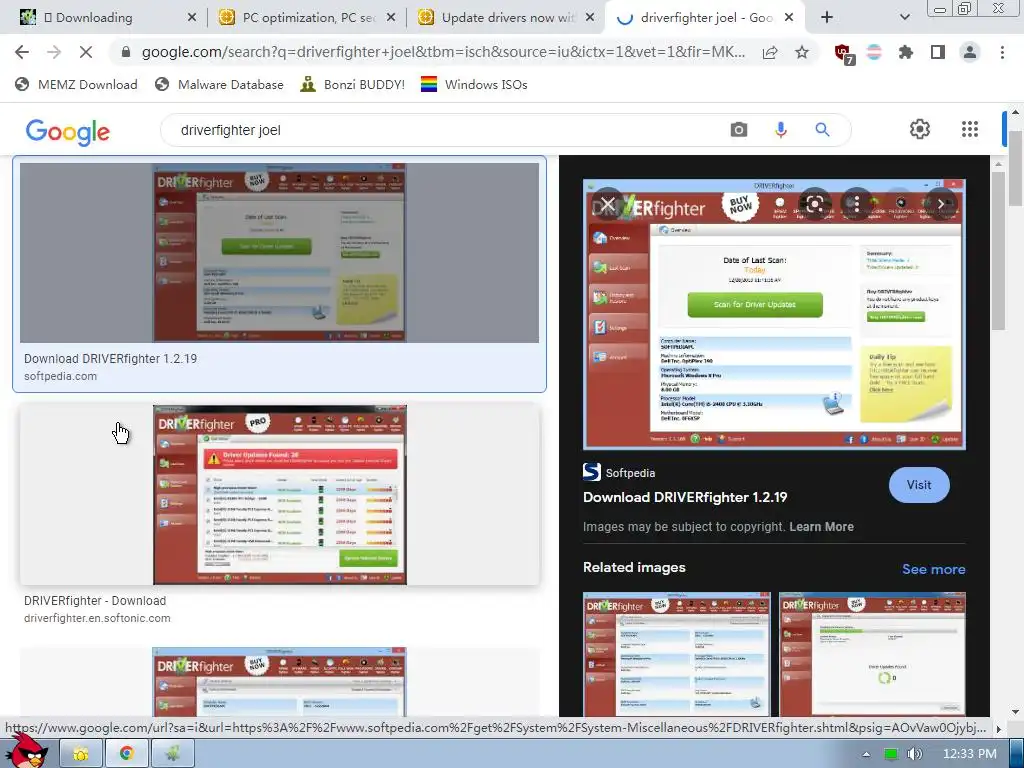Open the uBlock shield extension icon

(844, 54)
